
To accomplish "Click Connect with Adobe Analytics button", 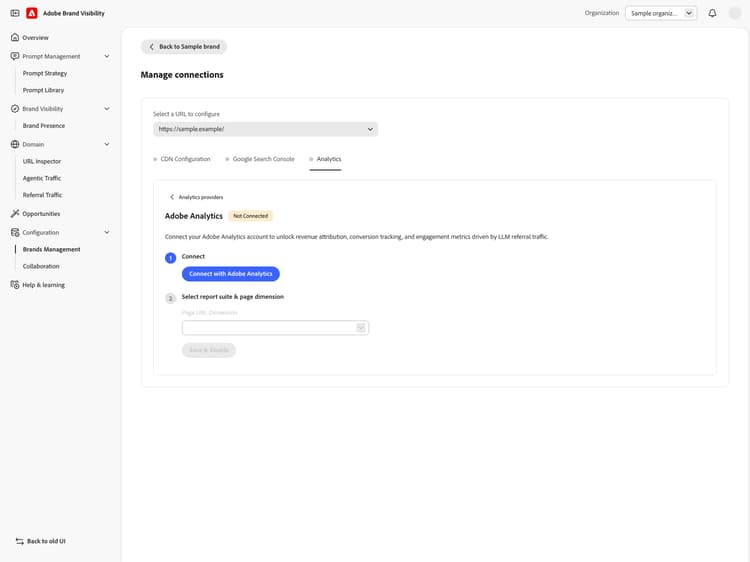I will click(x=231, y=274).
